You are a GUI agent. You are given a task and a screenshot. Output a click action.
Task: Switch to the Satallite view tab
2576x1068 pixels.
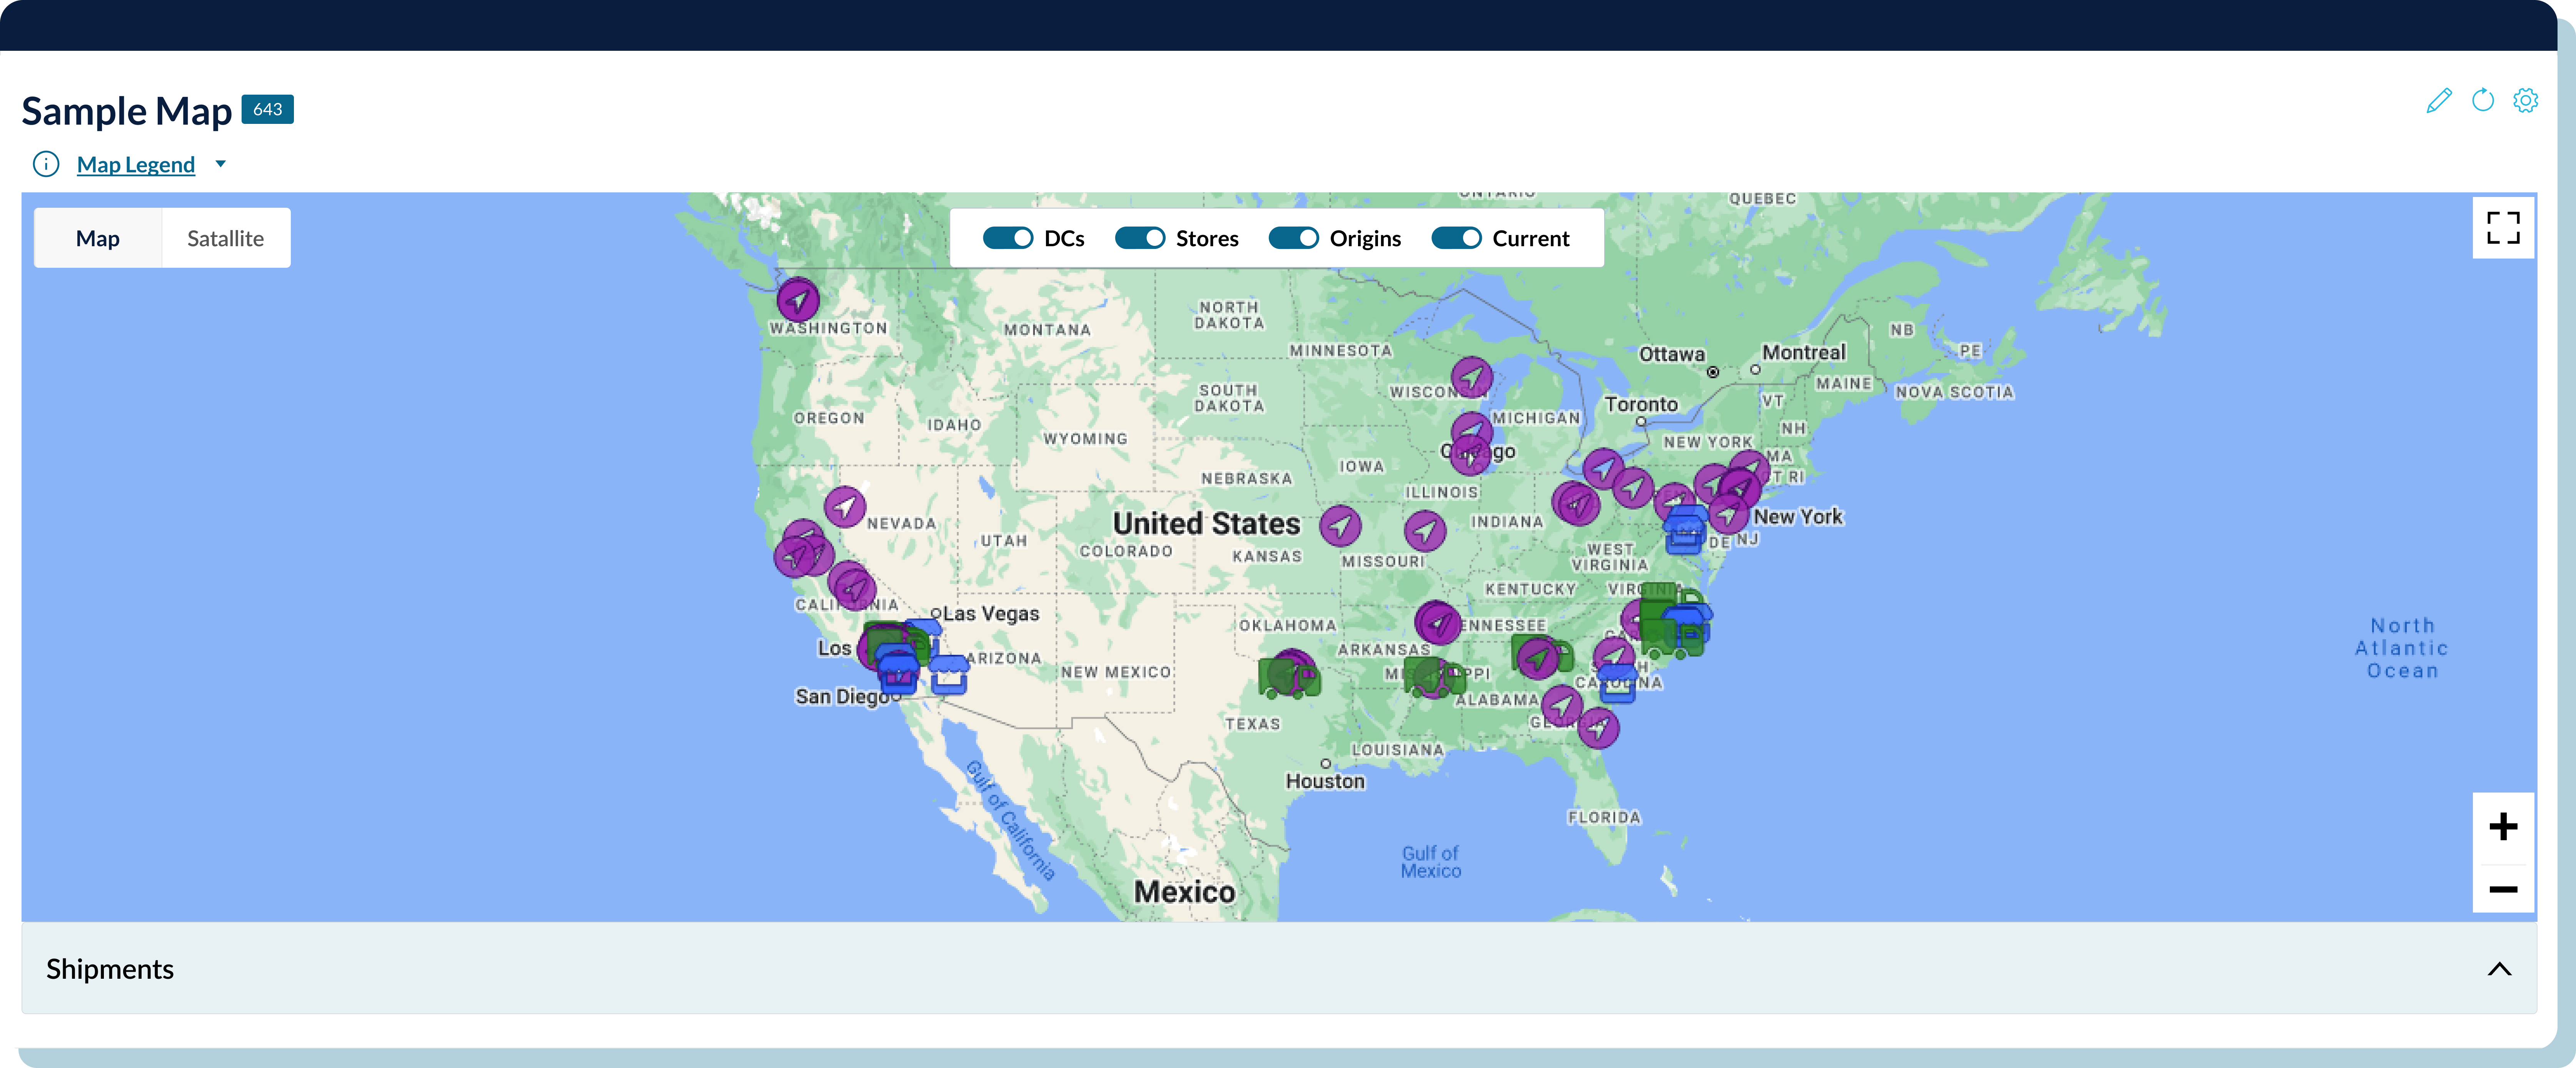coord(225,238)
